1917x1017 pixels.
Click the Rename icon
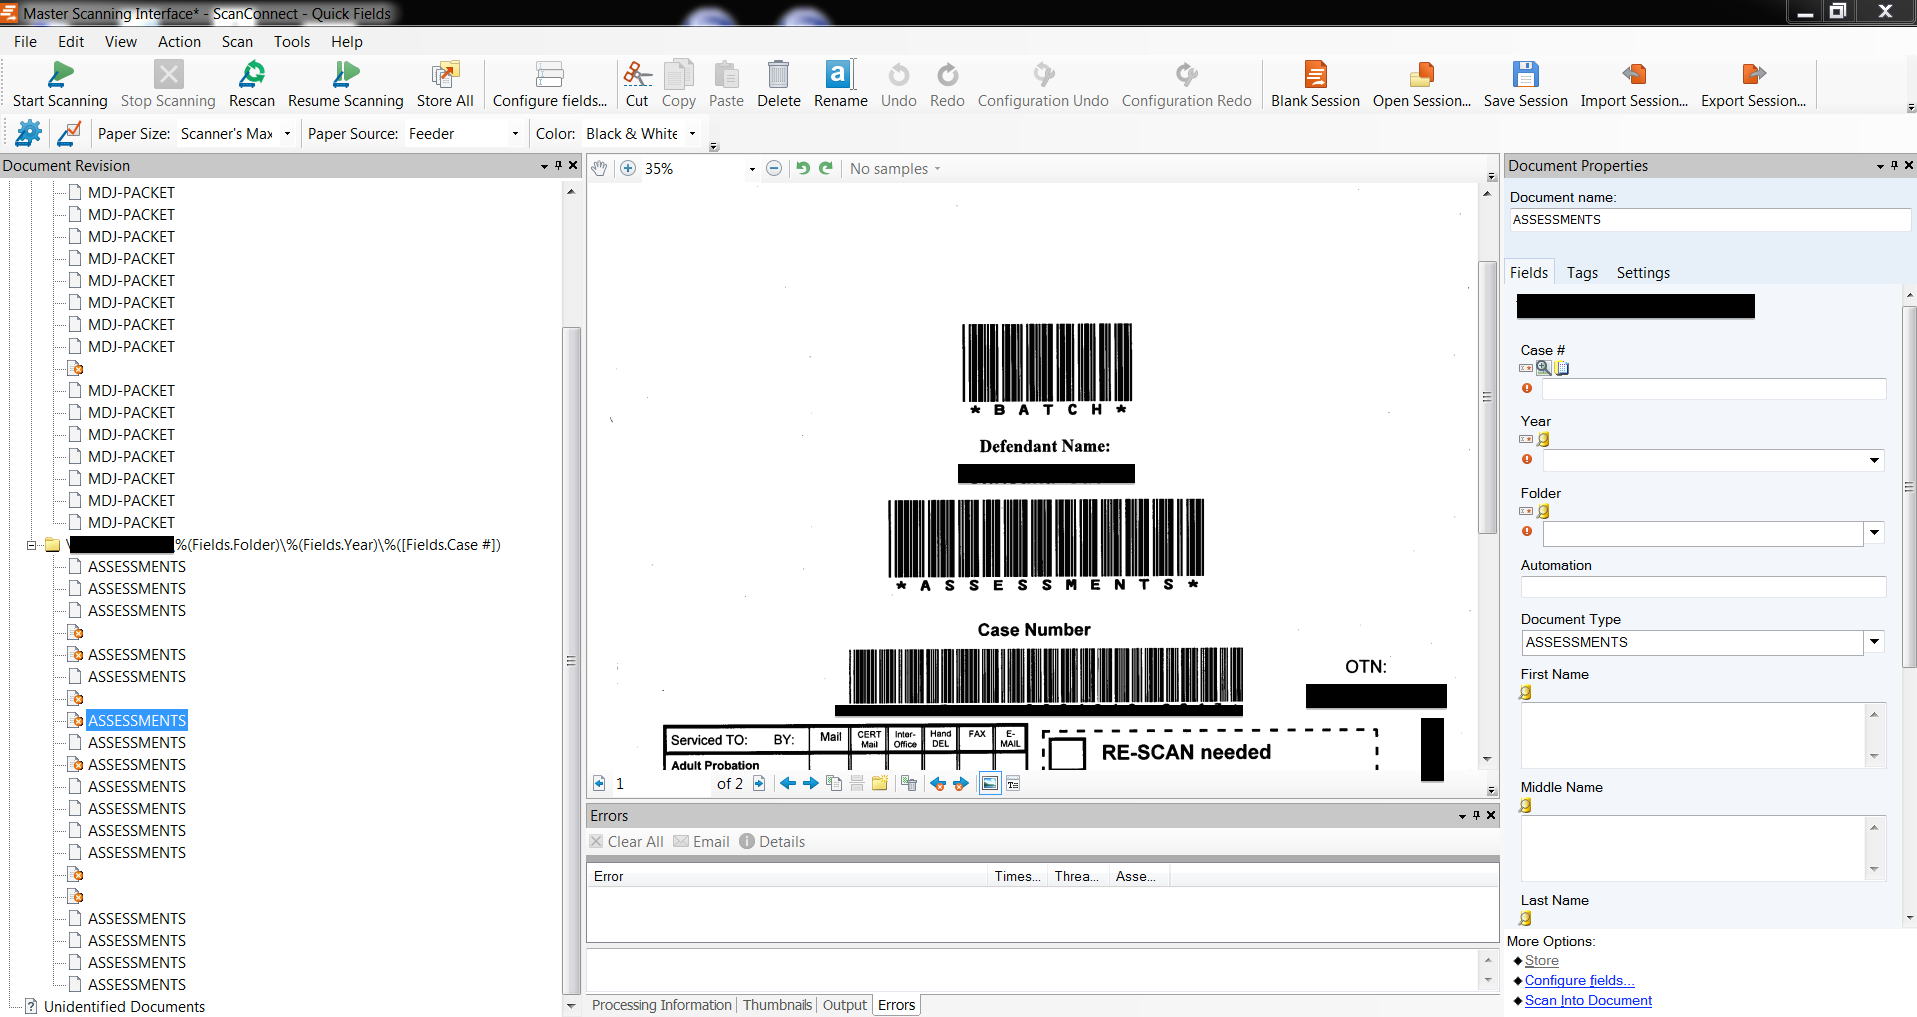point(840,75)
